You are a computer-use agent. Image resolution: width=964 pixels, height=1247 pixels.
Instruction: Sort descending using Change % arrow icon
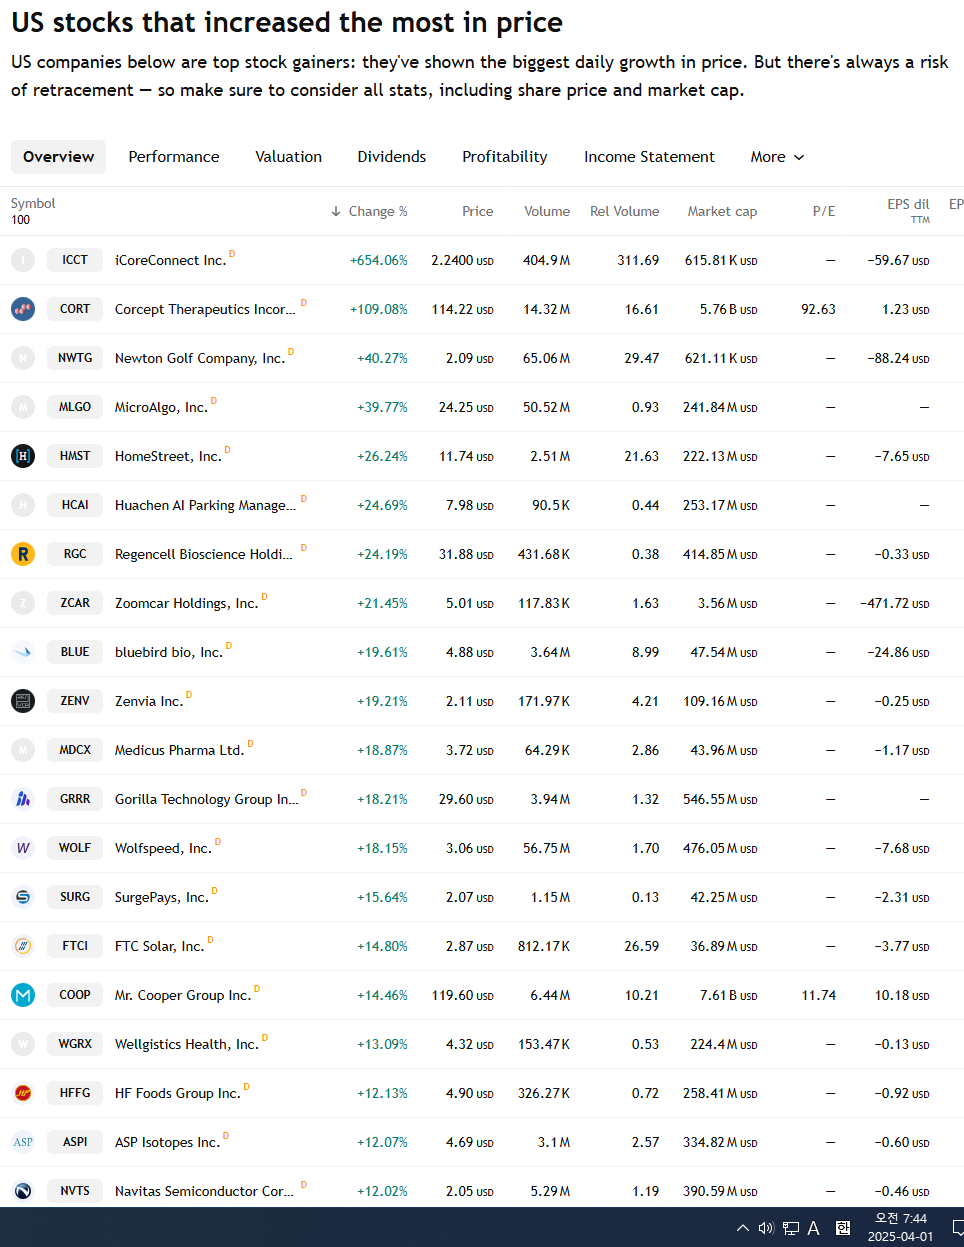(x=336, y=211)
